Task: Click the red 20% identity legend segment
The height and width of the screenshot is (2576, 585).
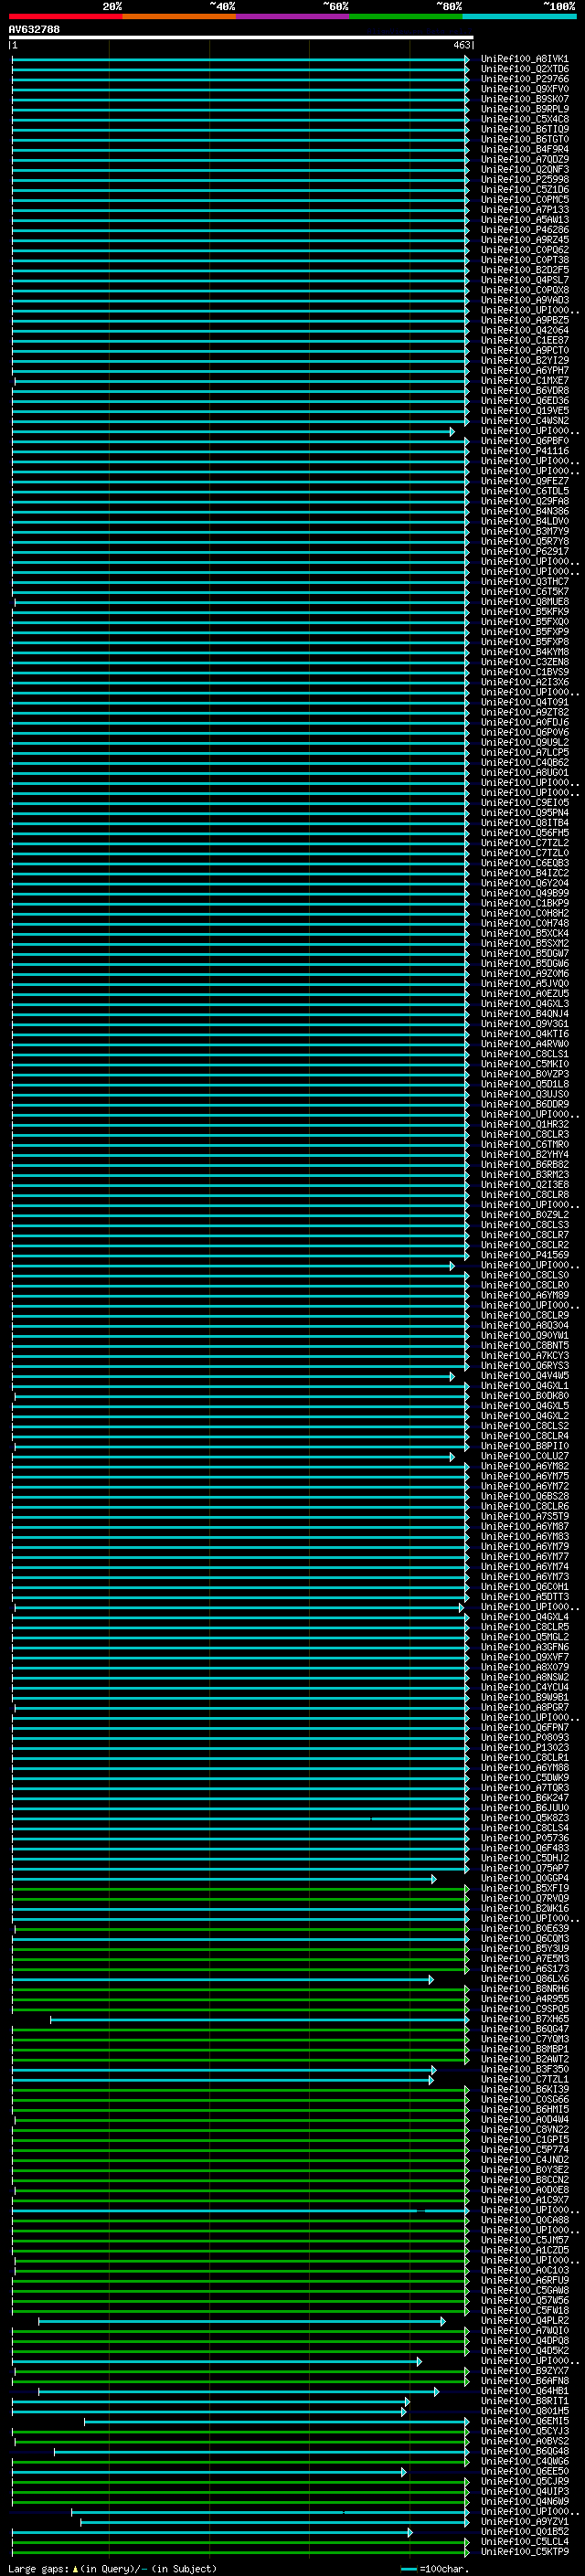Action: pyautogui.click(x=65, y=16)
